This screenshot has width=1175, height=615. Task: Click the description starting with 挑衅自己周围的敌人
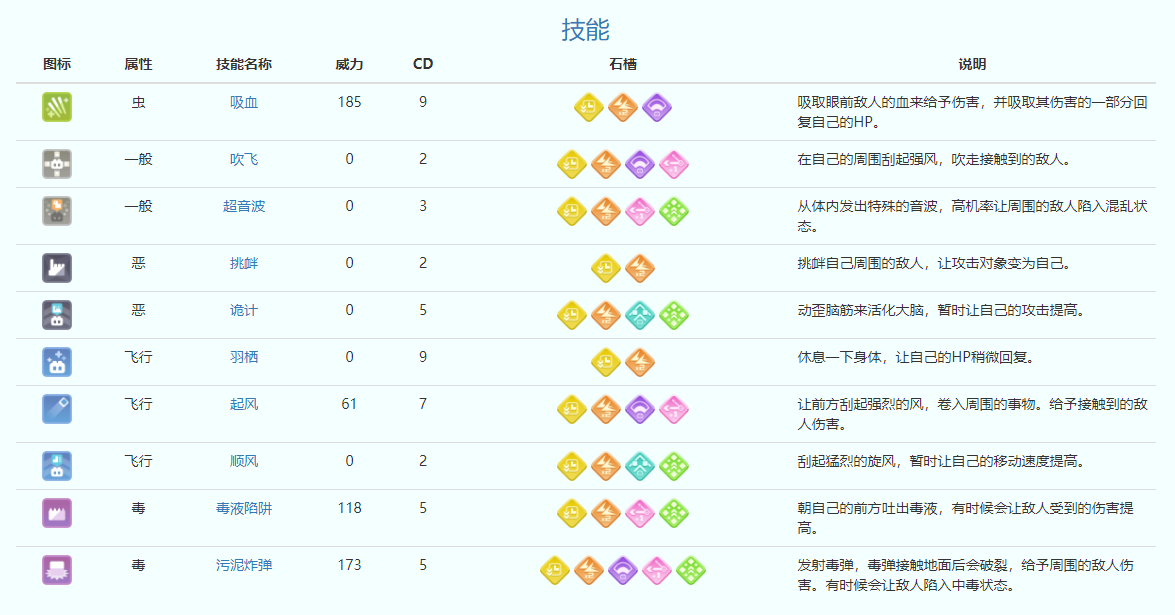pos(934,264)
